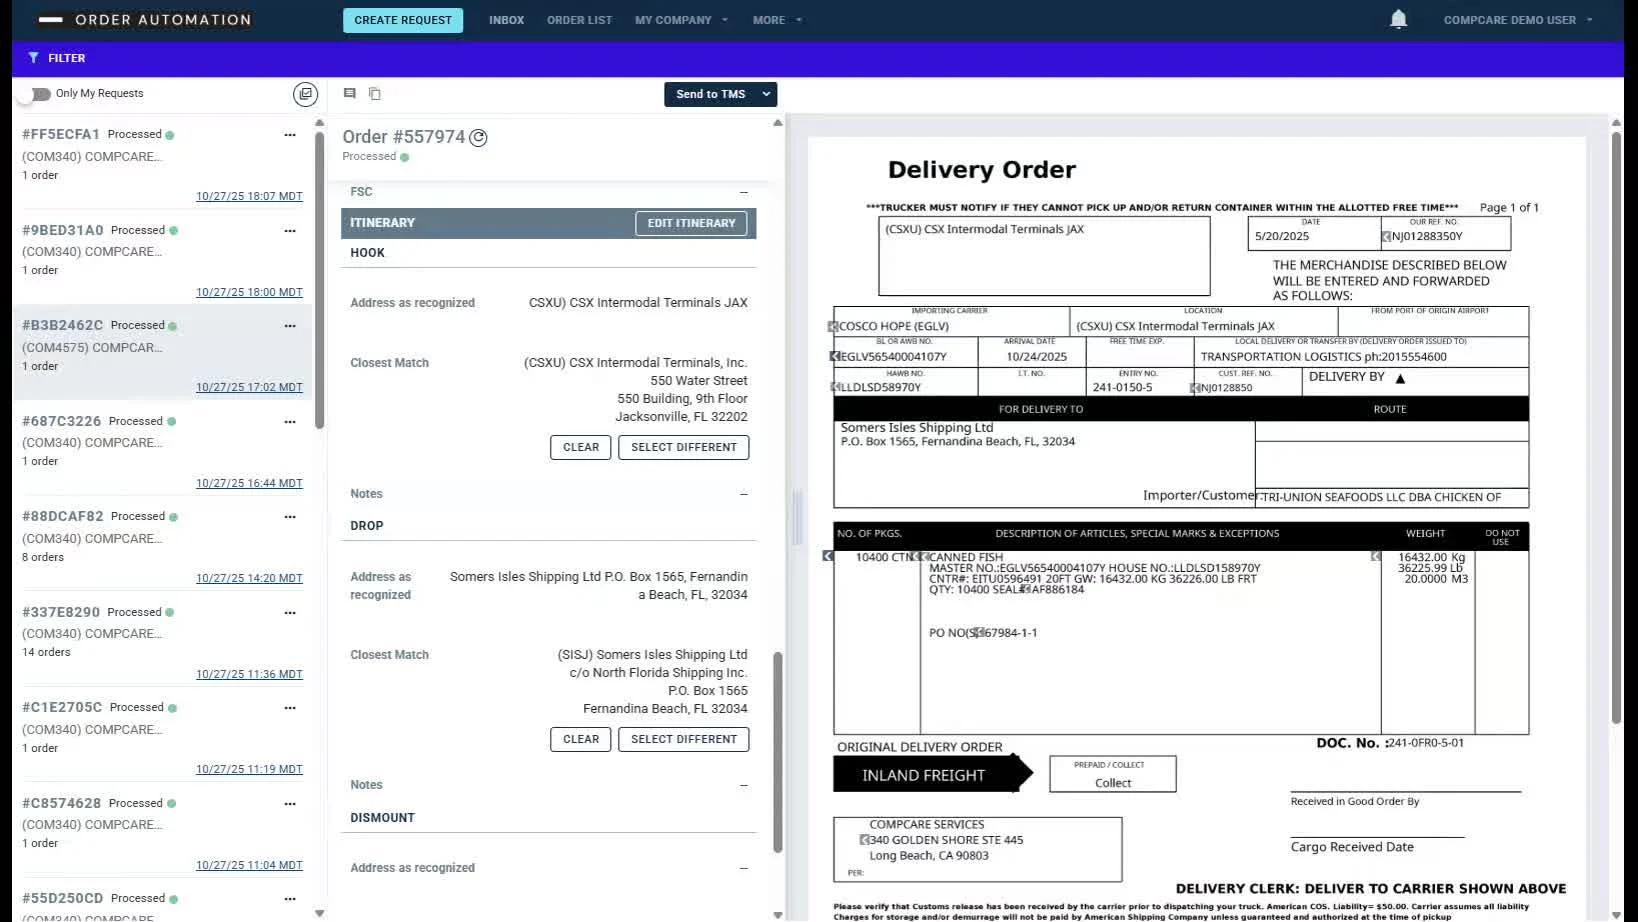
Task: Click the select-all requests icon
Action: [x=305, y=94]
